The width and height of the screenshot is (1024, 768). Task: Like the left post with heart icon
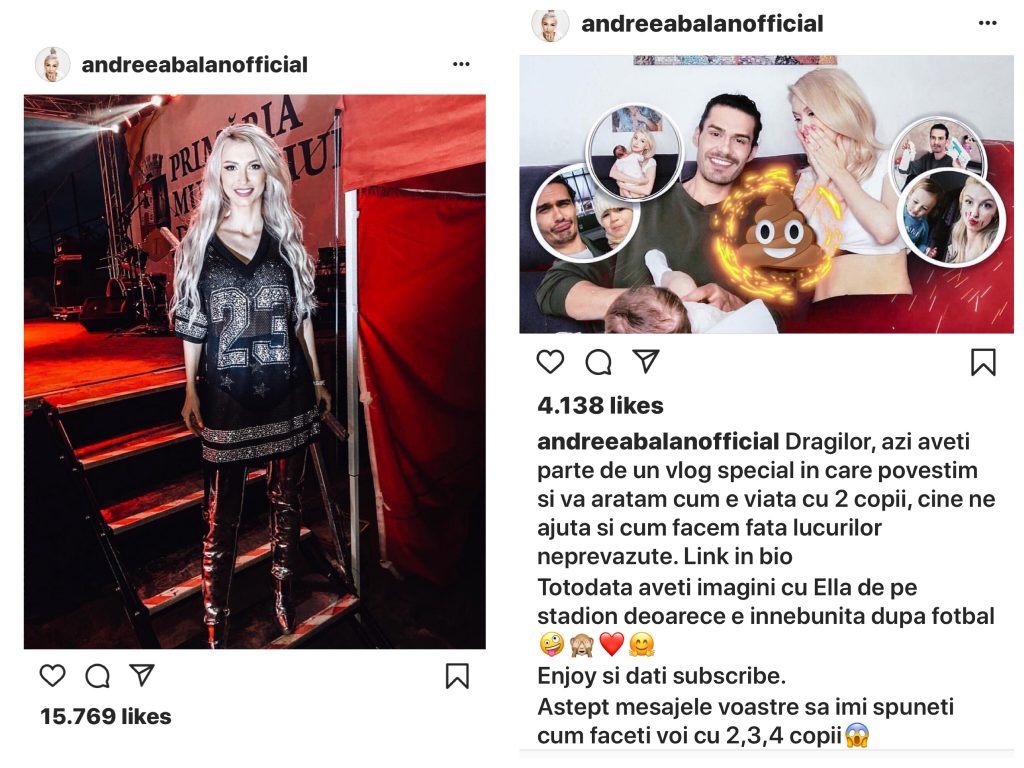tap(53, 675)
